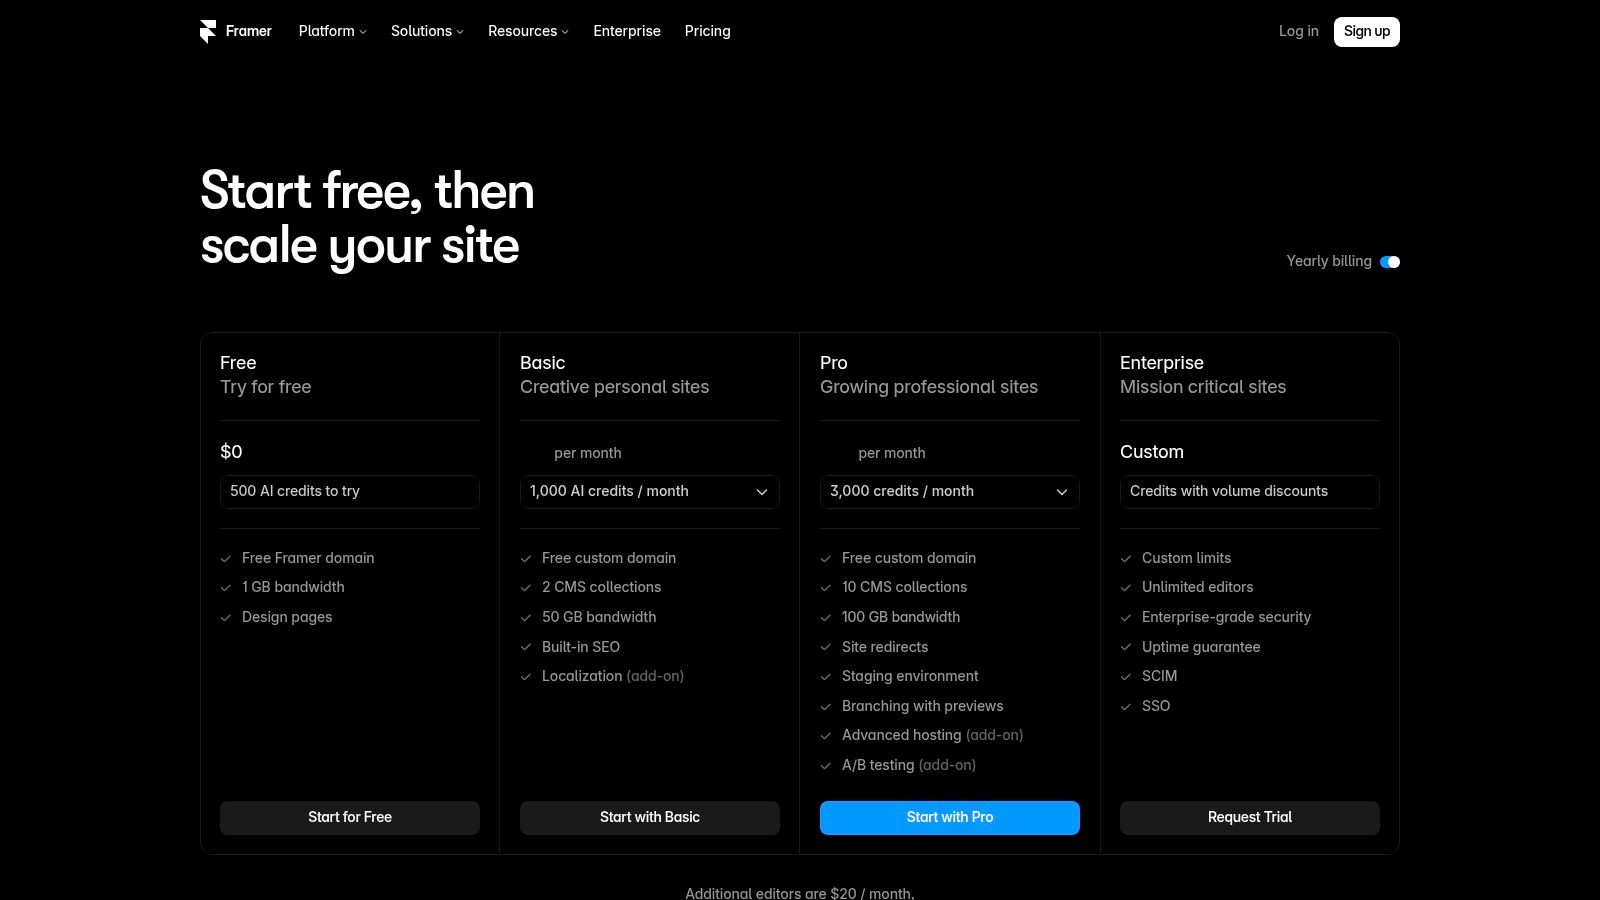Image resolution: width=1600 pixels, height=900 pixels.
Task: Click the 500 AI credits to try box
Action: point(350,492)
